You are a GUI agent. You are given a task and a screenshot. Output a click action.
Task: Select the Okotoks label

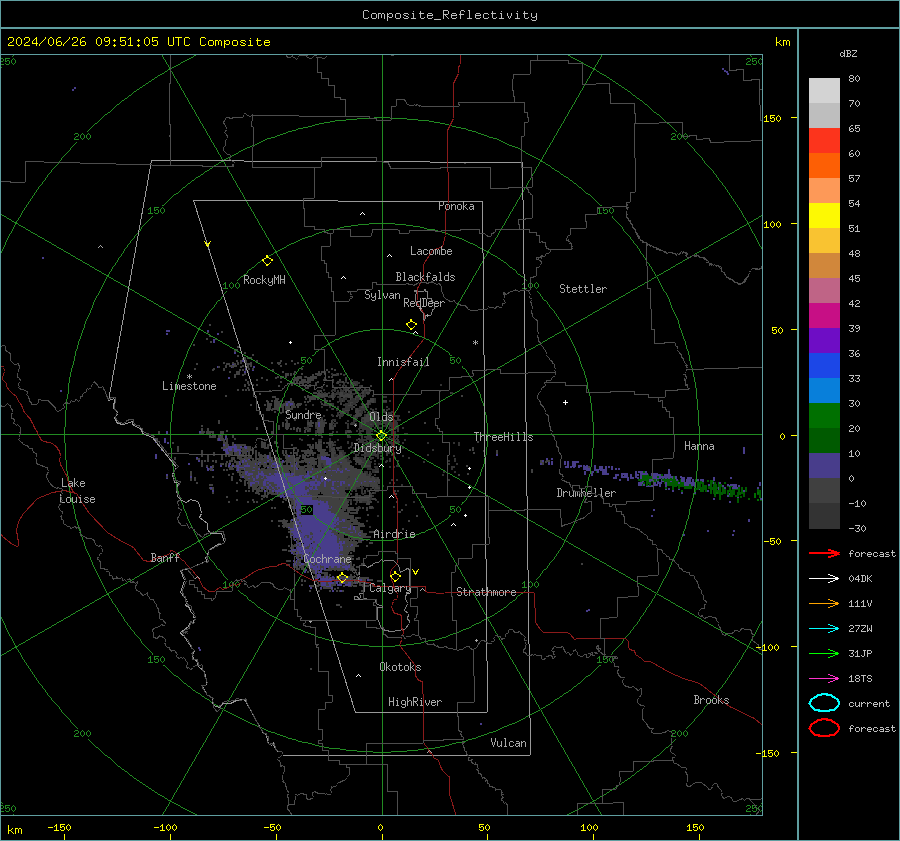[400, 667]
